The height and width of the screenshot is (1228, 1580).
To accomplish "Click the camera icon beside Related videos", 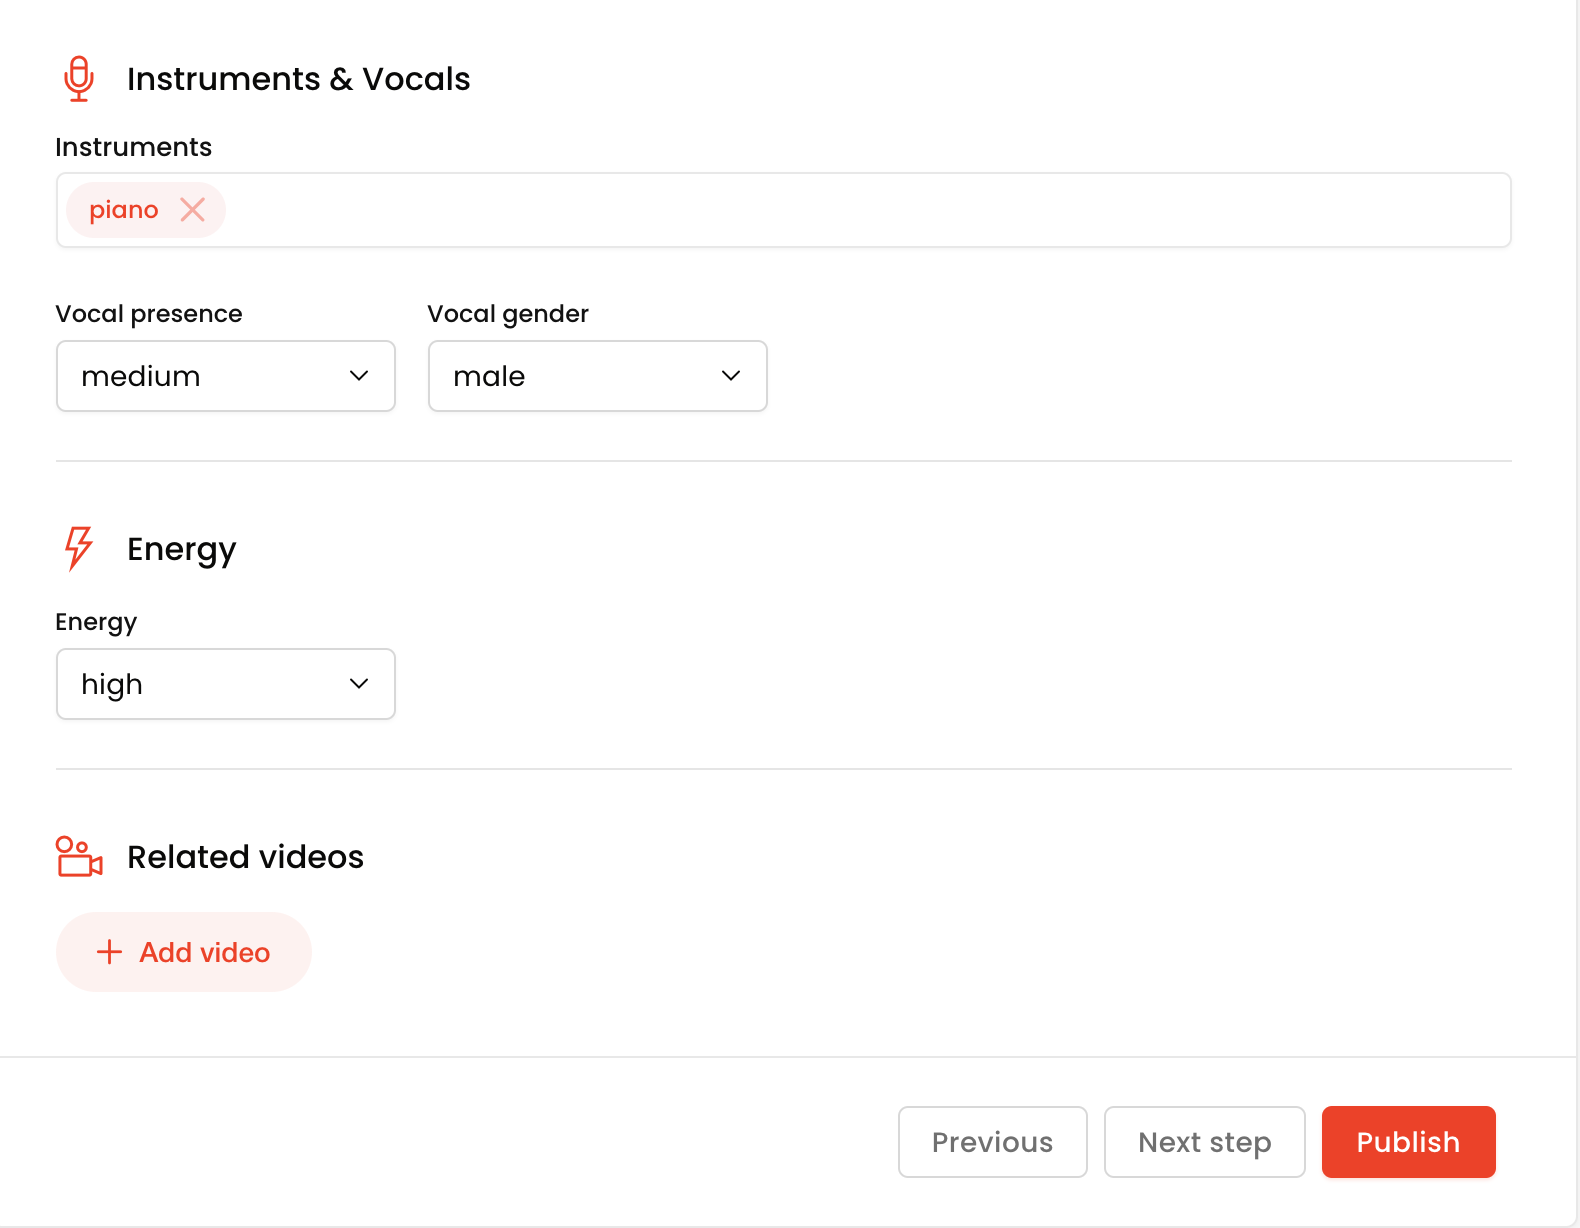I will pos(79,857).
